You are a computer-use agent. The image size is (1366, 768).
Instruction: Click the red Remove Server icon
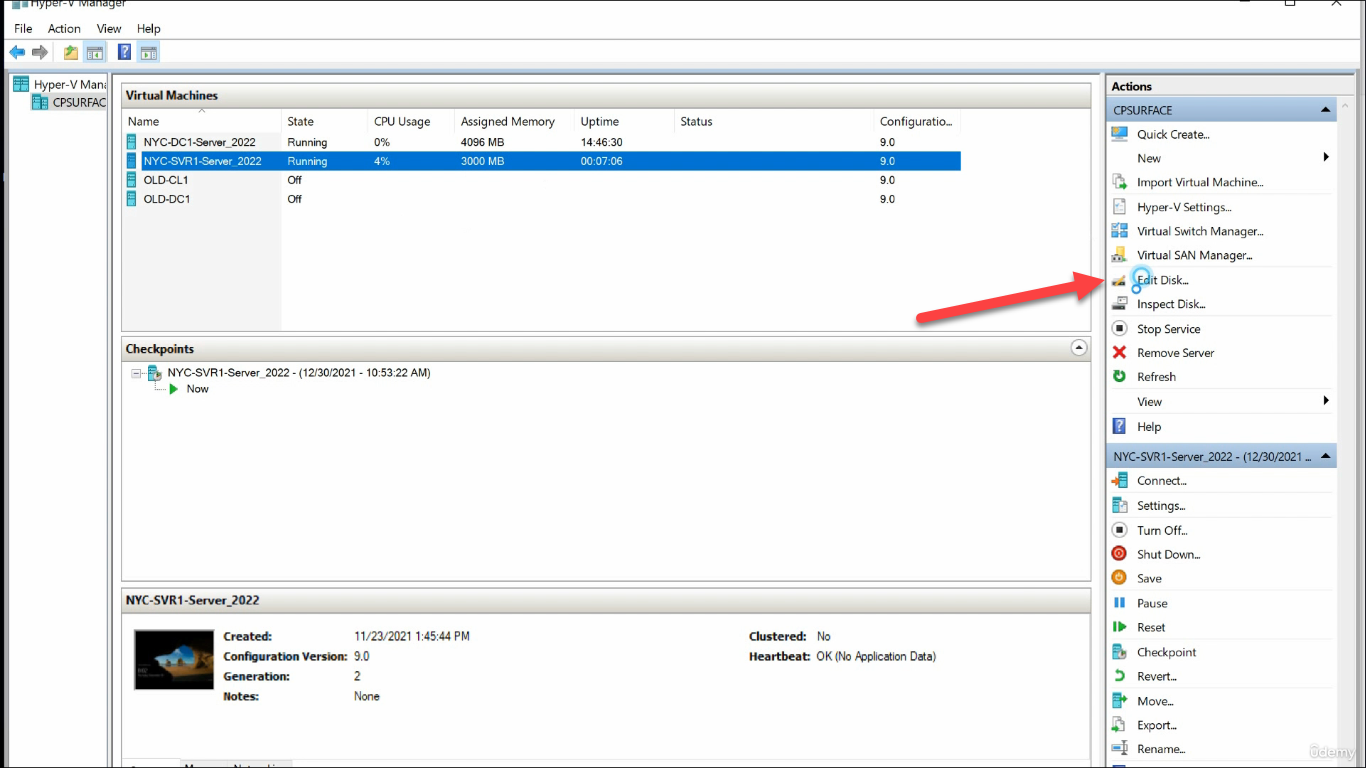pyautogui.click(x=1120, y=352)
